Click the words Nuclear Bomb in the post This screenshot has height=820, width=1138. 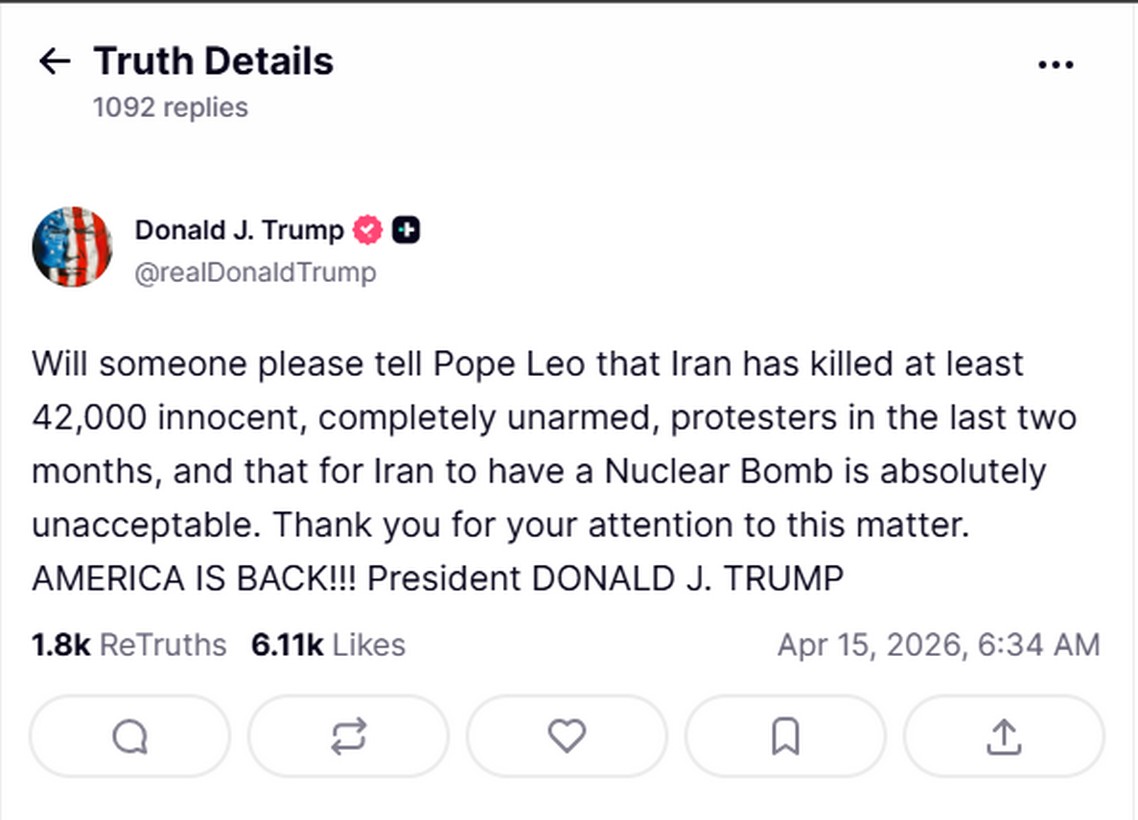pyautogui.click(x=718, y=471)
